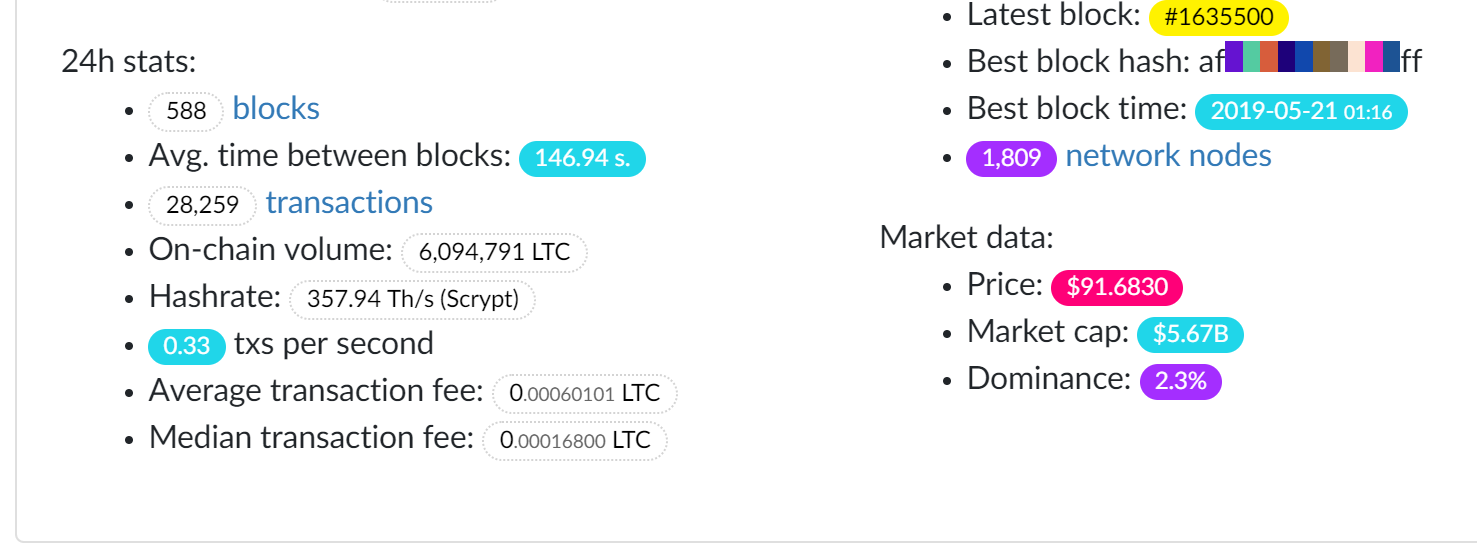The image size is (1477, 549).
Task: Click the $5.67B market cap badge
Action: pyautogui.click(x=1190, y=334)
